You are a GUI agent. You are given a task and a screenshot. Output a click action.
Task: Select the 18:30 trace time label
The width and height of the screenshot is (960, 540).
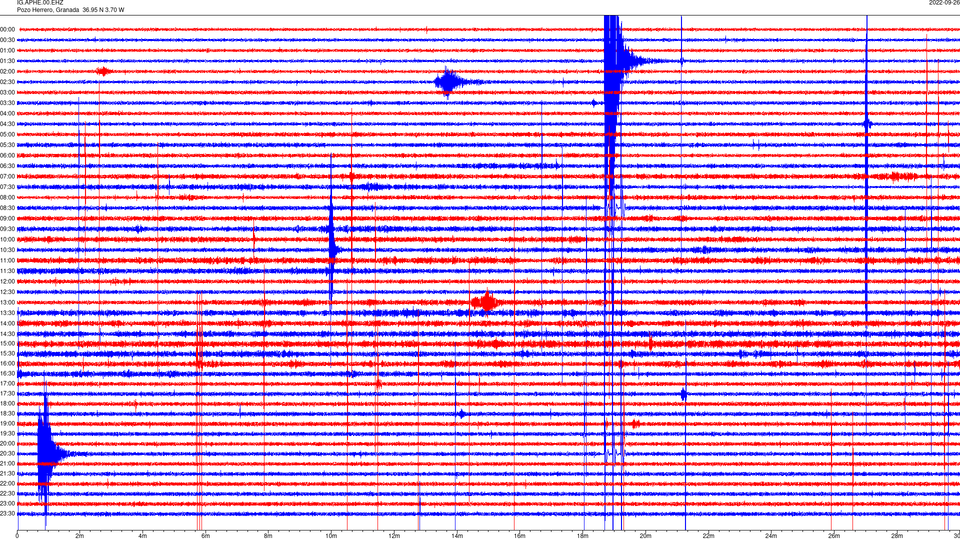pos(8,414)
